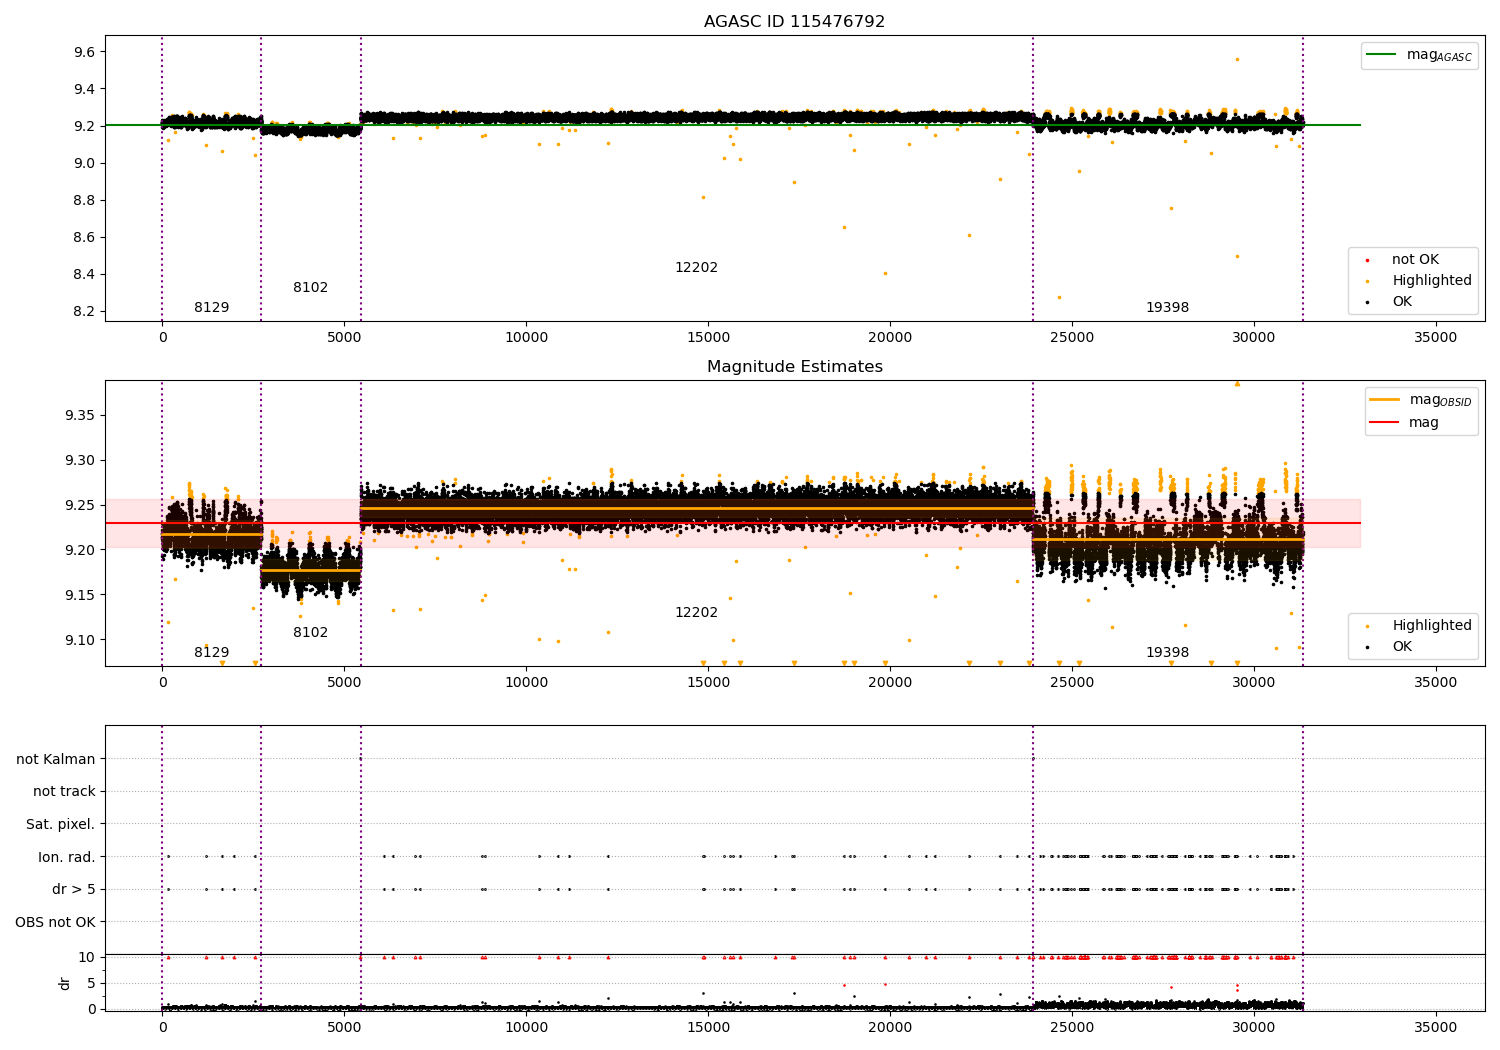Click the 5 tick on the dr axis
This screenshot has width=1500, height=1050.
click(x=91, y=983)
